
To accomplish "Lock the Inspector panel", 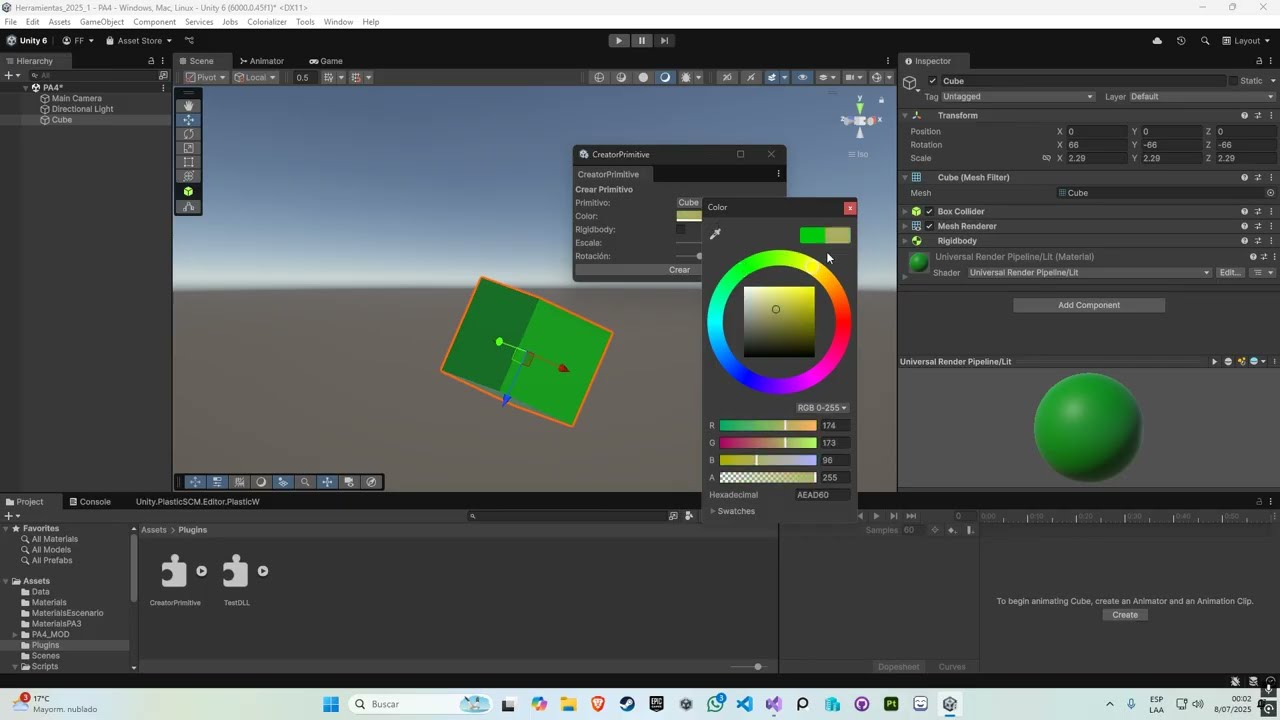I will click(1259, 61).
